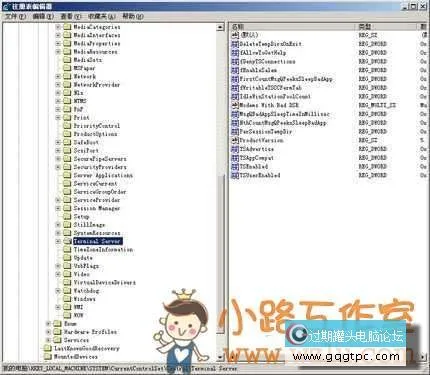Select the fWritableTSCCPermTab value name
This screenshot has height=375, width=430.
point(271,87)
